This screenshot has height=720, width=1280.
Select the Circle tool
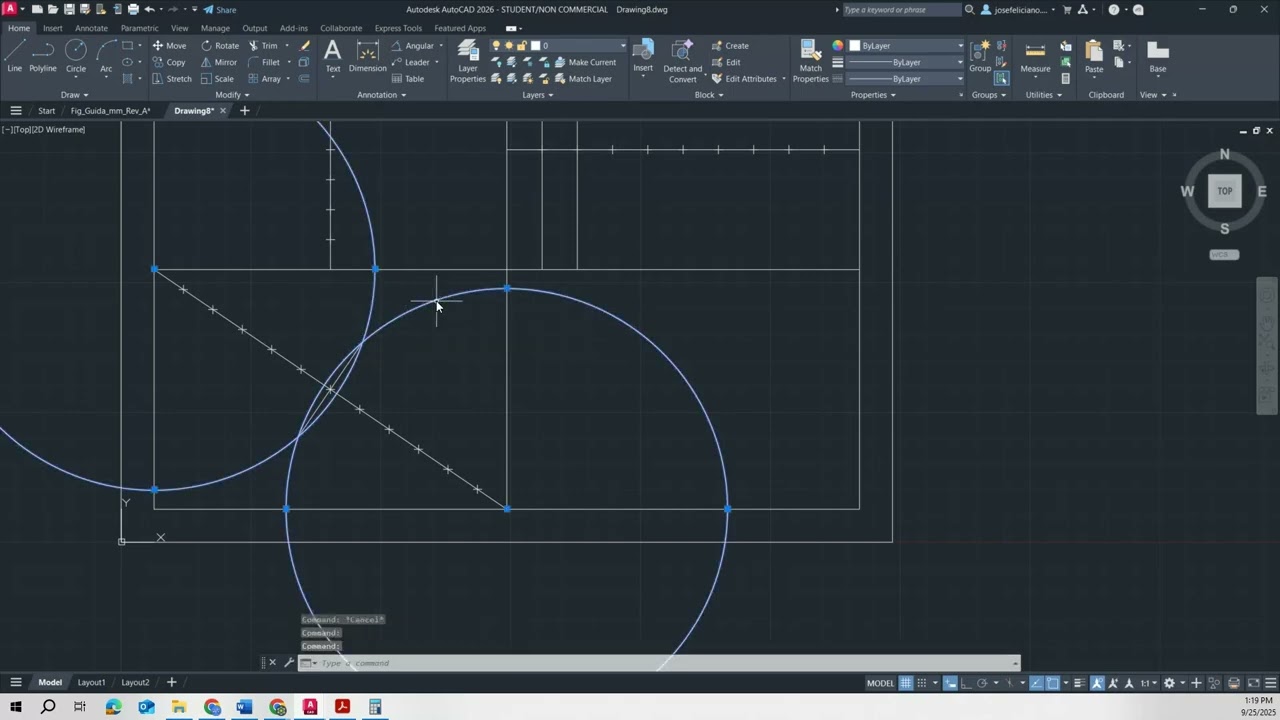click(x=76, y=56)
